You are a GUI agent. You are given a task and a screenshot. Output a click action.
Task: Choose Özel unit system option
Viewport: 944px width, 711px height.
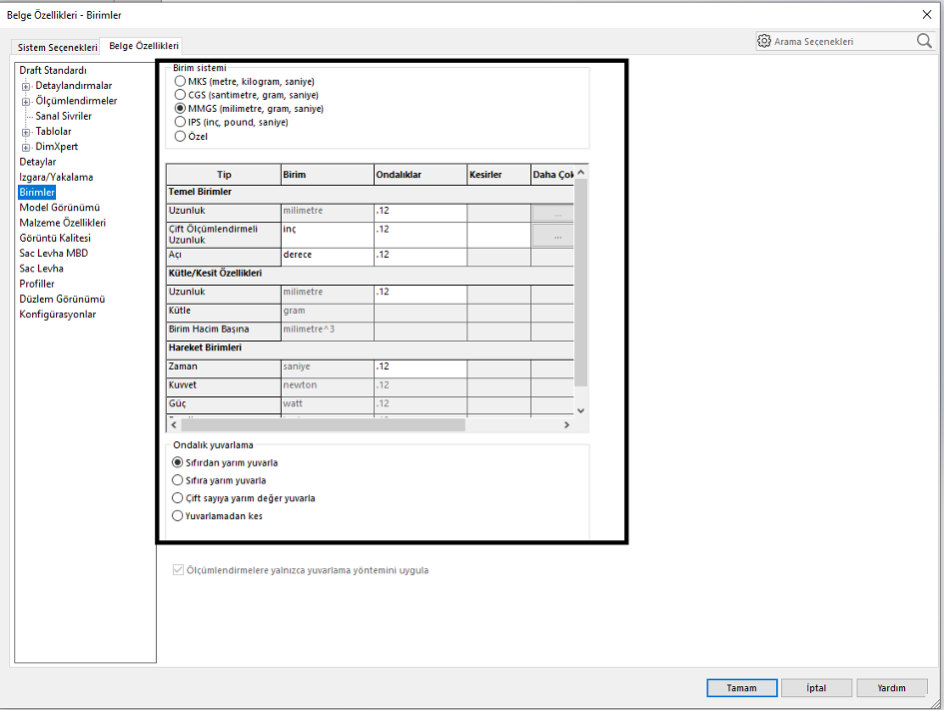[180, 136]
